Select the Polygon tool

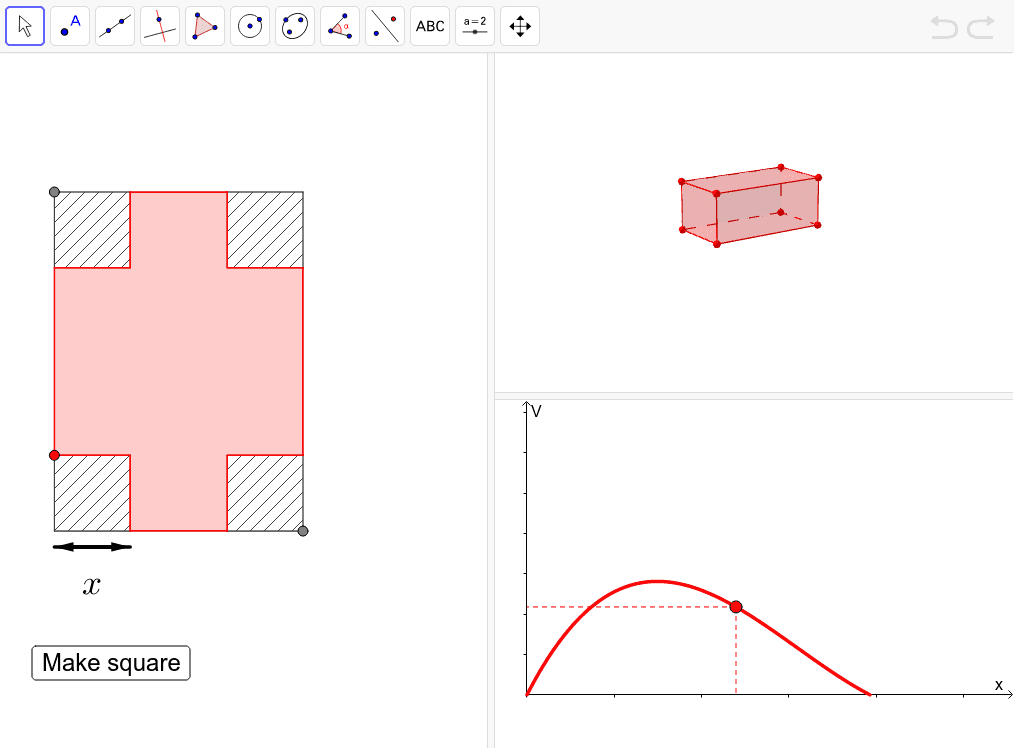(x=204, y=25)
